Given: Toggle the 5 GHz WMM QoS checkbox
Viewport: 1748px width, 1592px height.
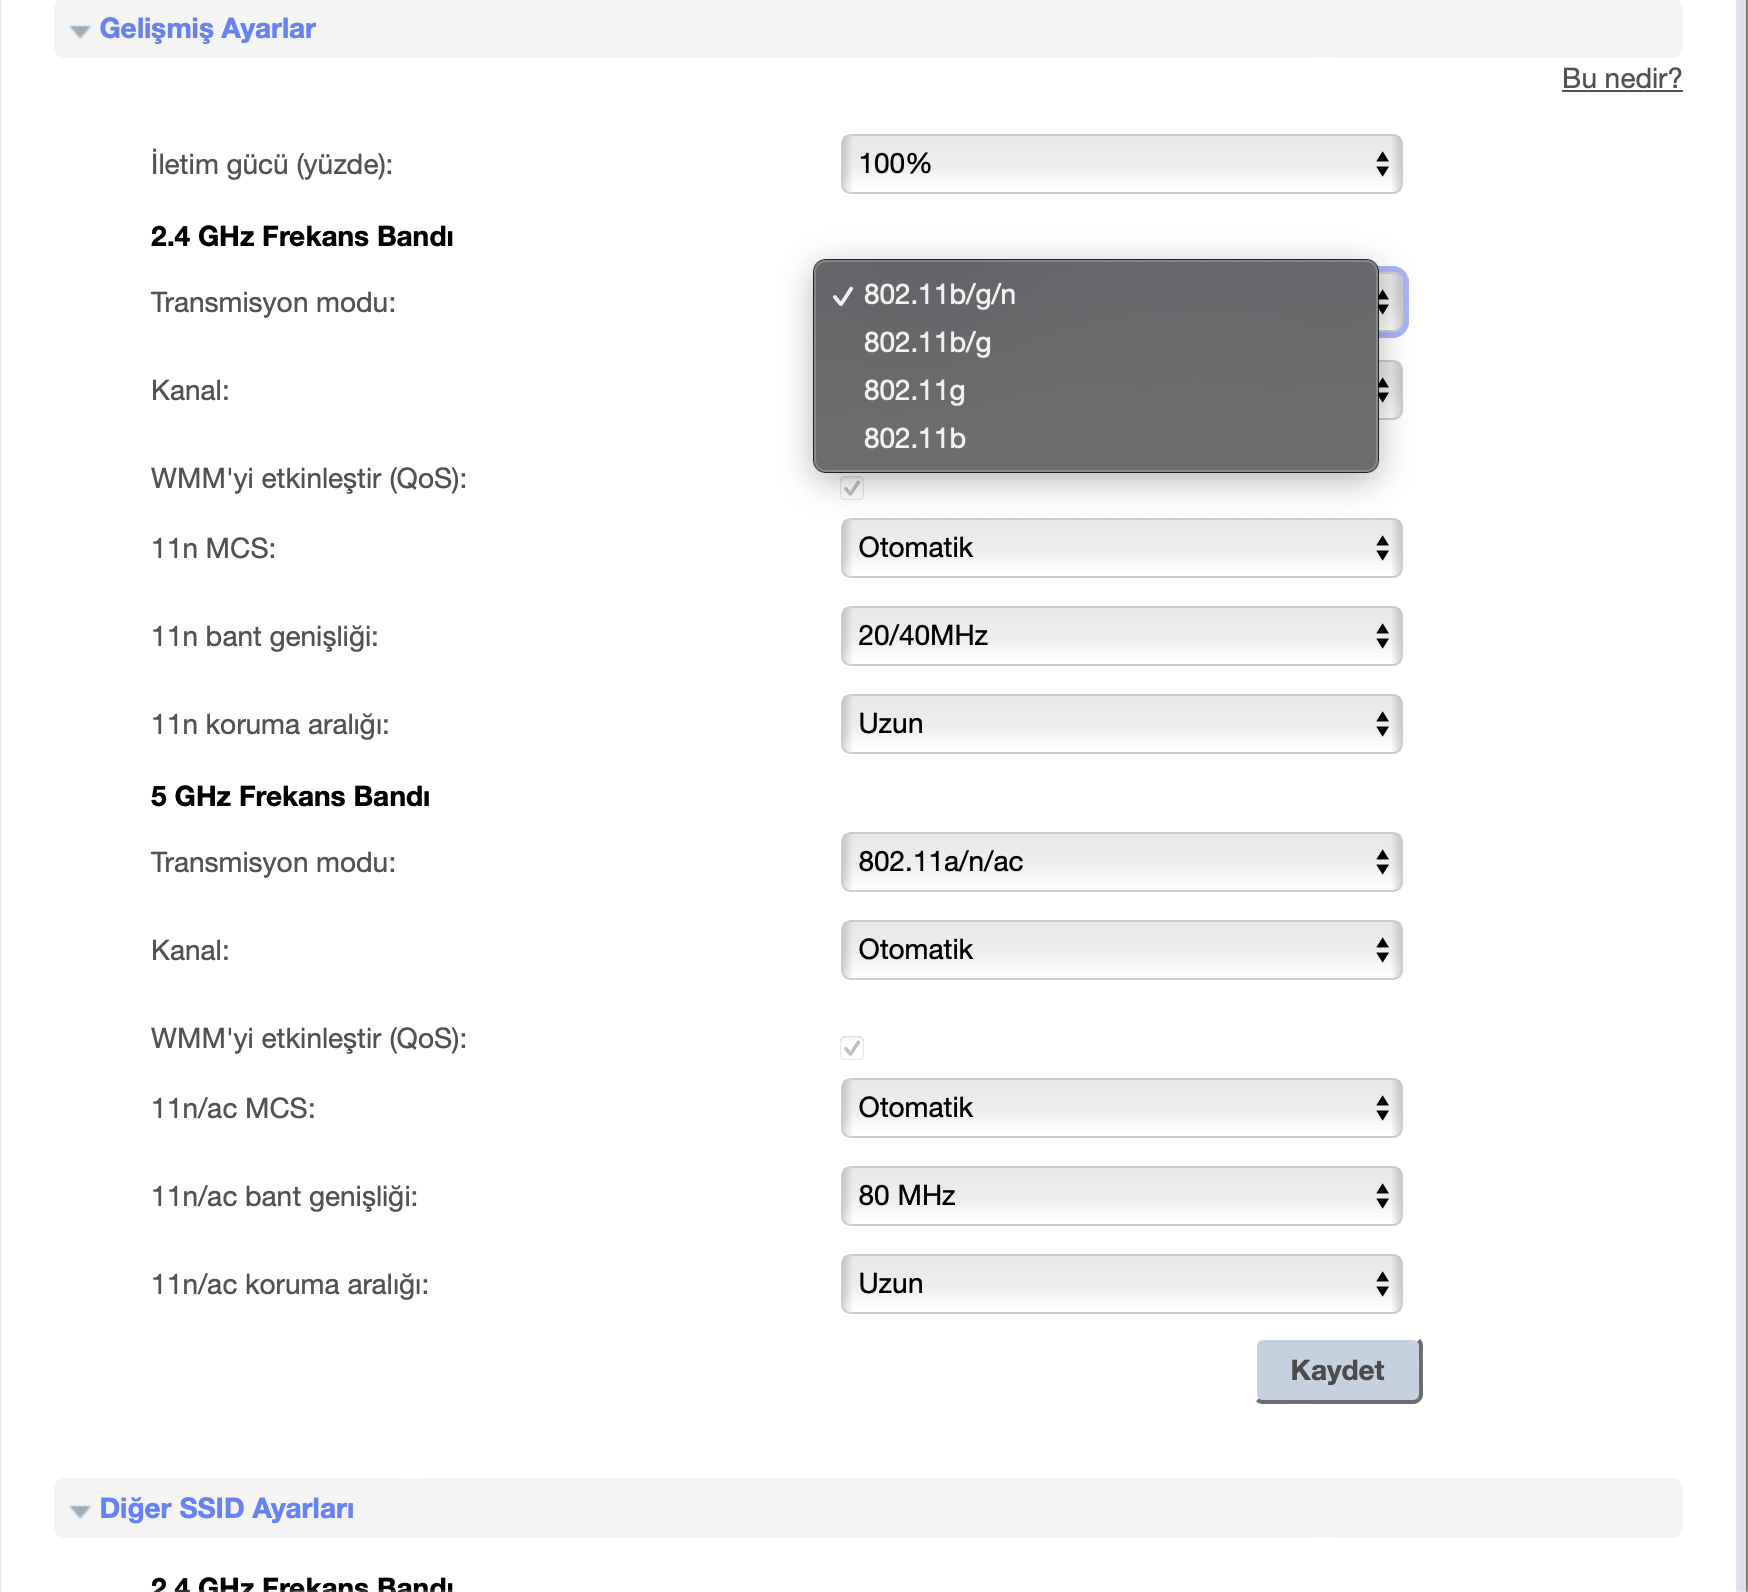Looking at the screenshot, I should 852,1048.
